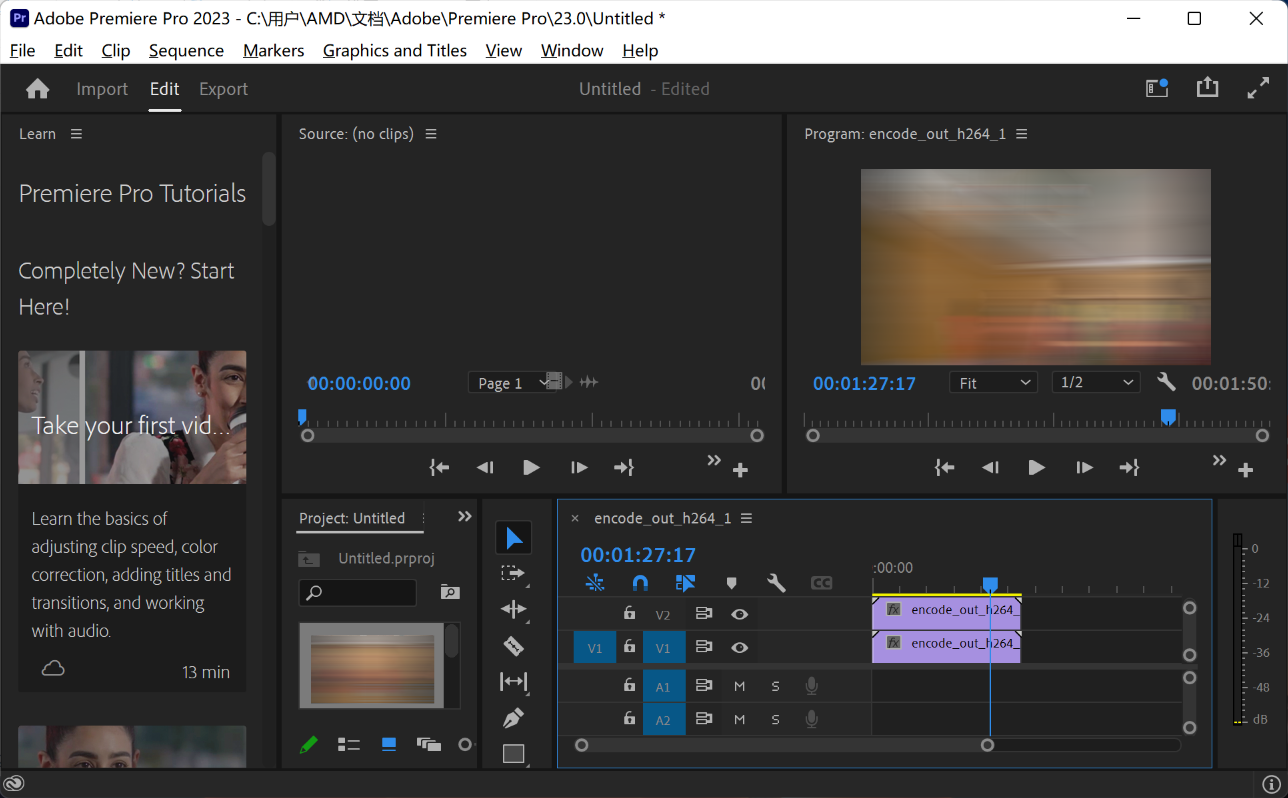Viewport: 1288px width, 798px height.
Task: Click the Import workspace button
Action: pos(102,89)
